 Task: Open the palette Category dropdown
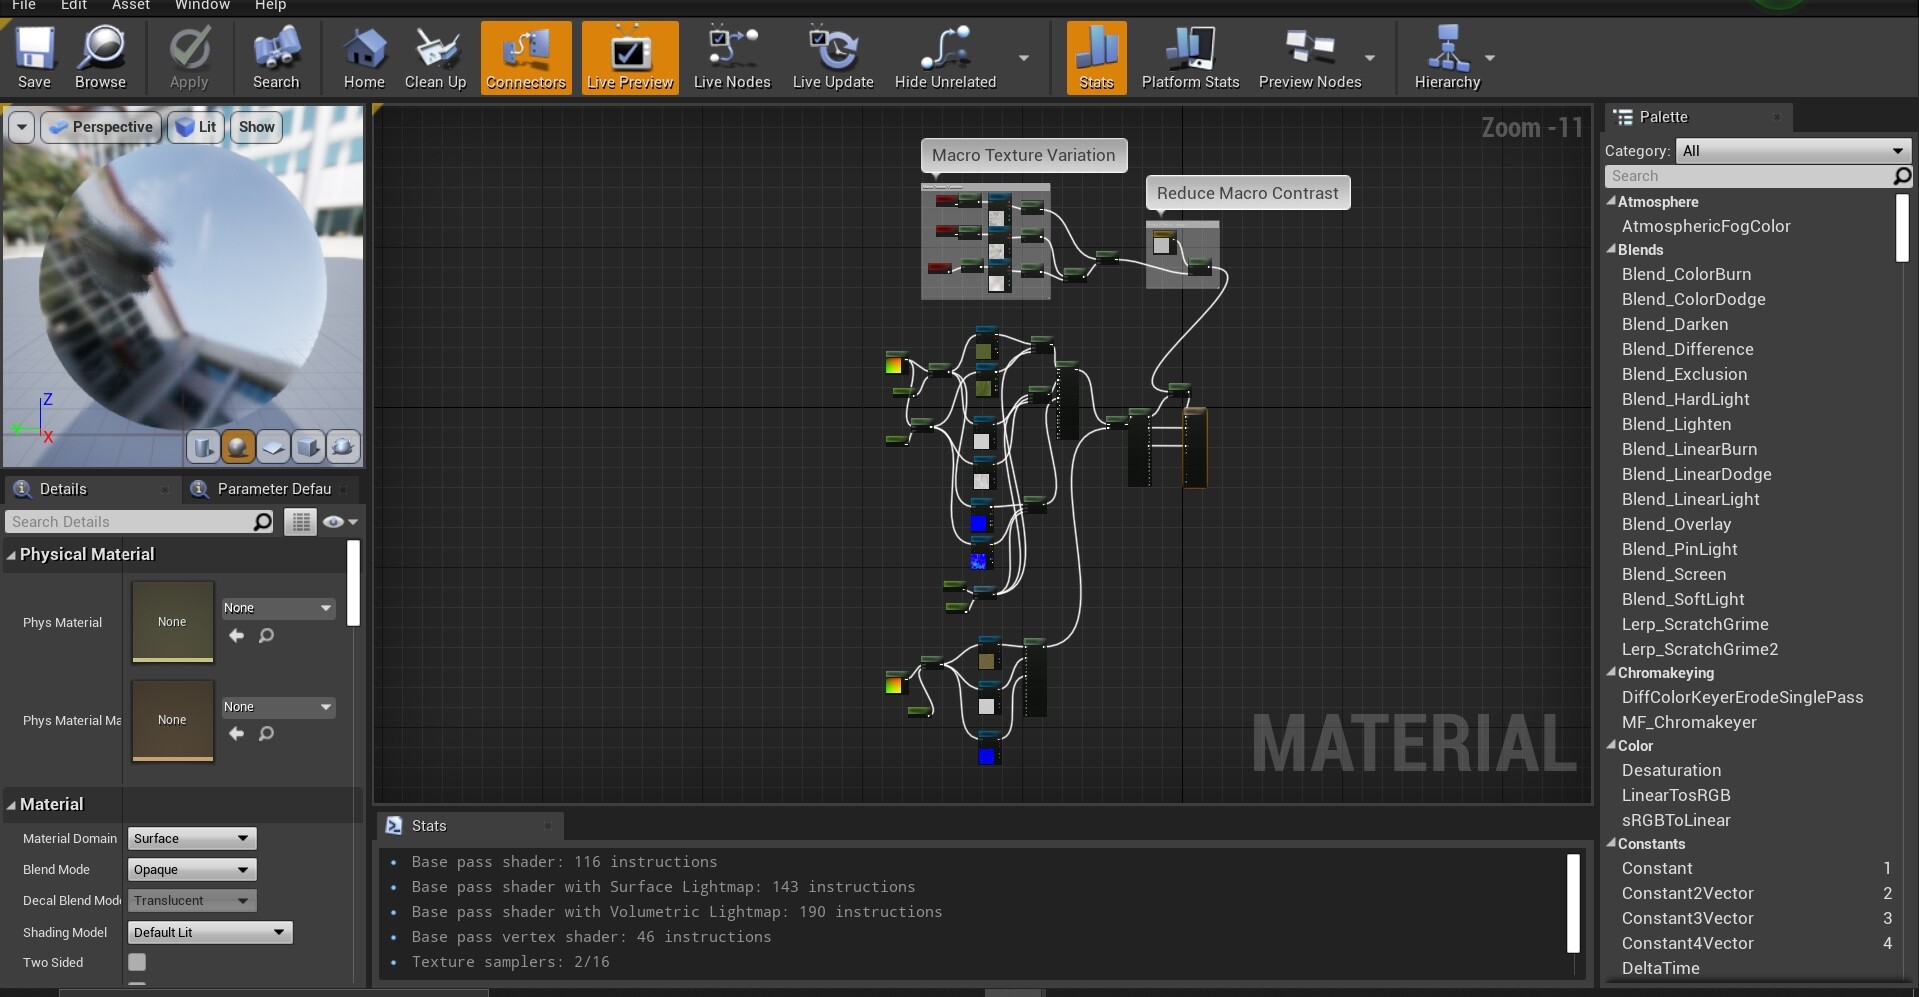(x=1793, y=151)
